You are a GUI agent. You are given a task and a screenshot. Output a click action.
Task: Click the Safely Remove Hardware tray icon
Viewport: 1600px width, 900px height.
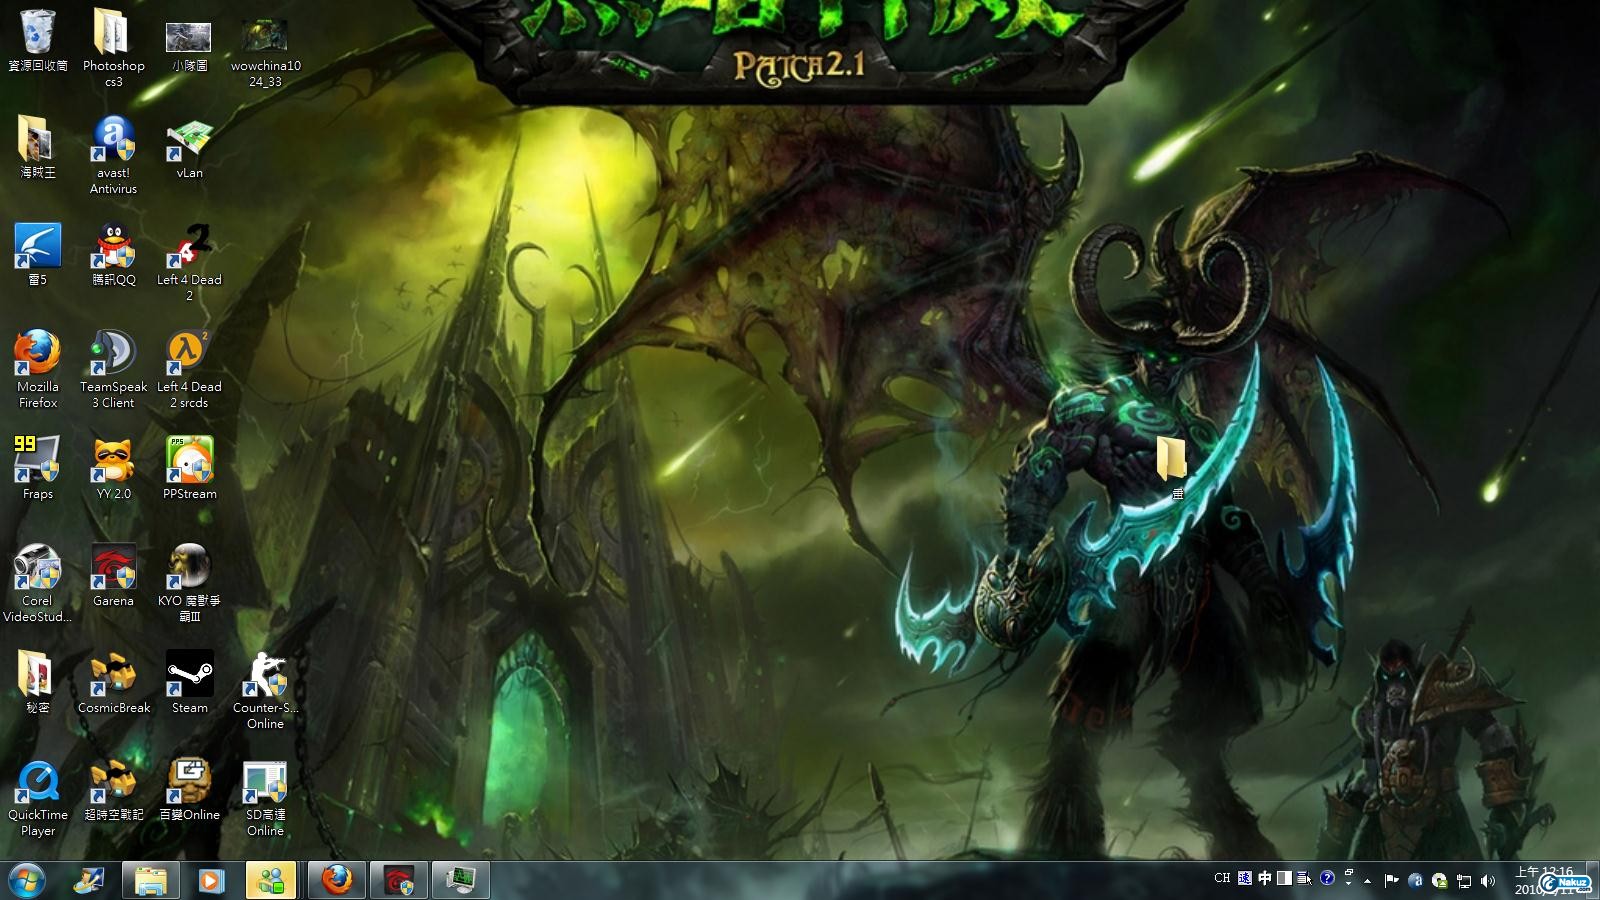[1439, 881]
